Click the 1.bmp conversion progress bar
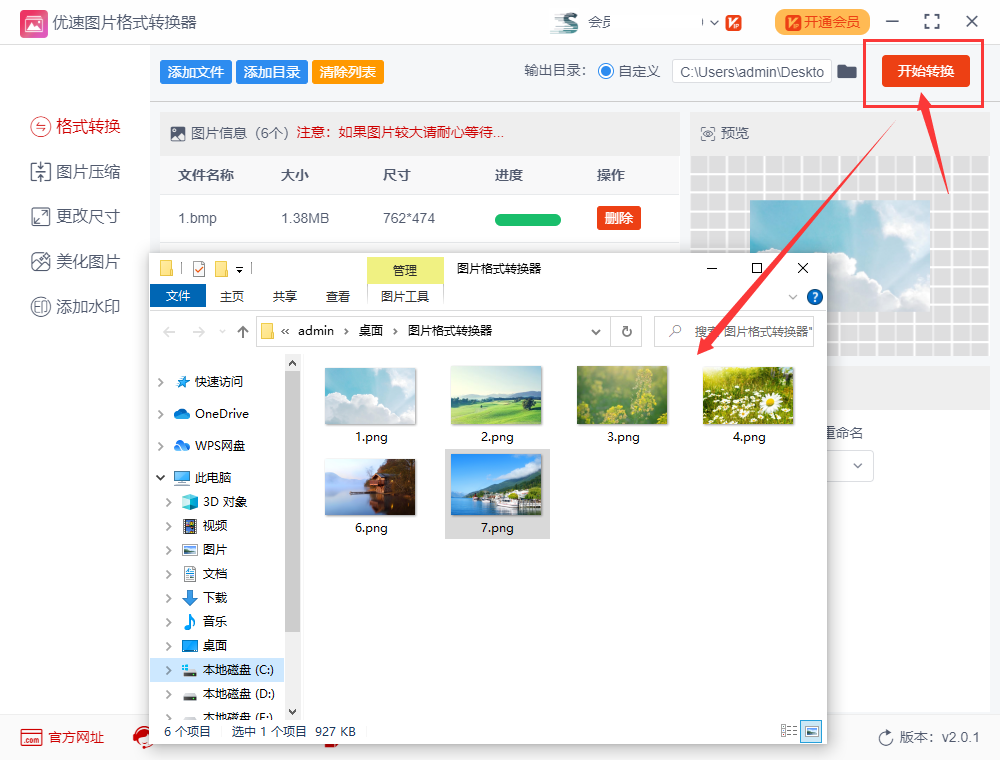The width and height of the screenshot is (1000, 760). click(x=527, y=219)
